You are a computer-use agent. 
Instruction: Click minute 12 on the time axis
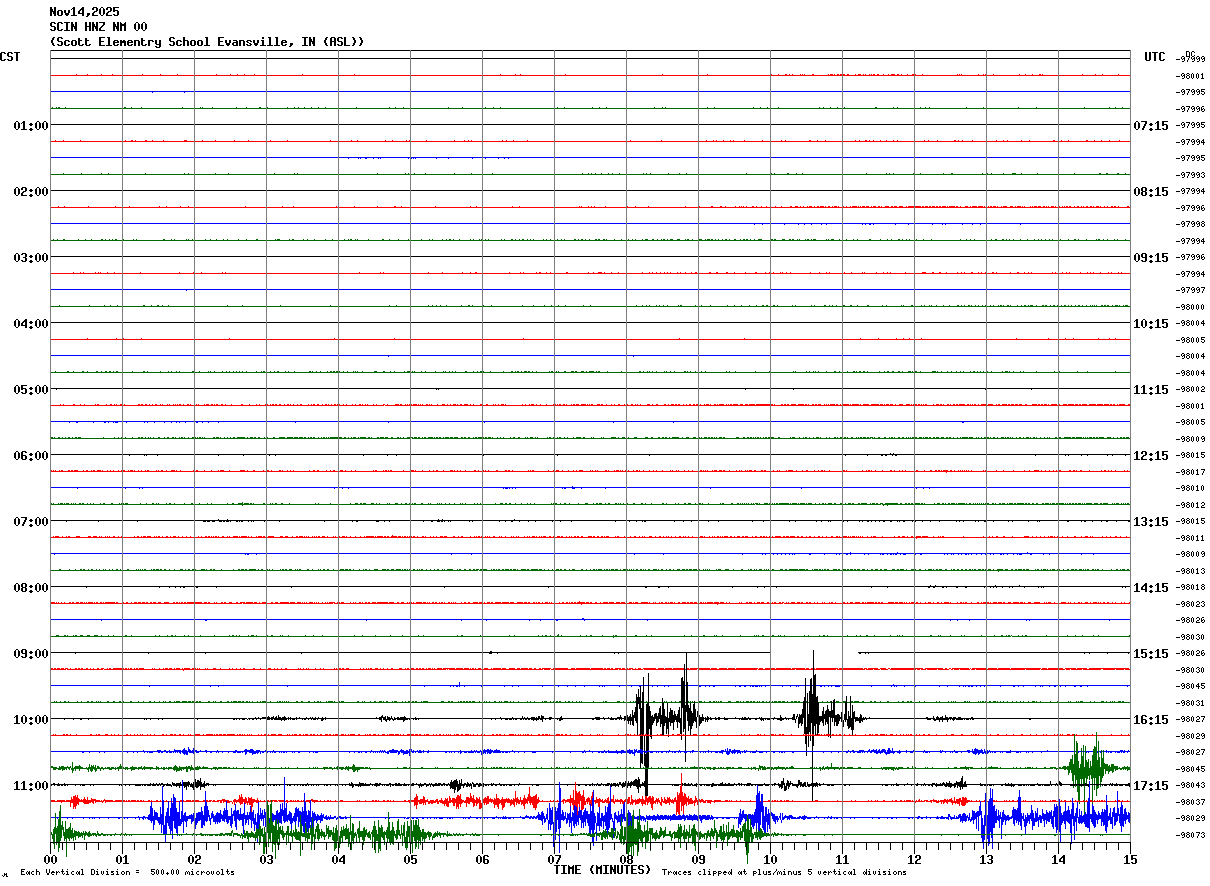pyautogui.click(x=915, y=859)
